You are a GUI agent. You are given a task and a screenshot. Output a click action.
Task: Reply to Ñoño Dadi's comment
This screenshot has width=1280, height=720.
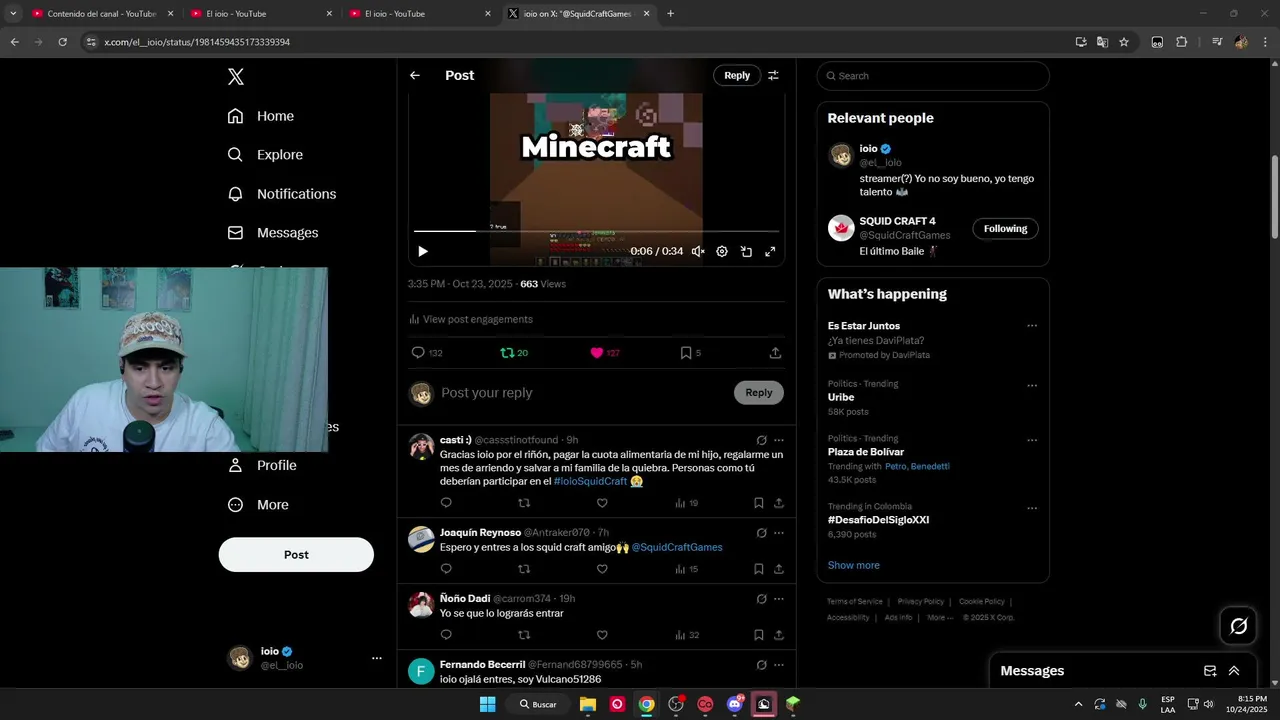[x=446, y=635]
